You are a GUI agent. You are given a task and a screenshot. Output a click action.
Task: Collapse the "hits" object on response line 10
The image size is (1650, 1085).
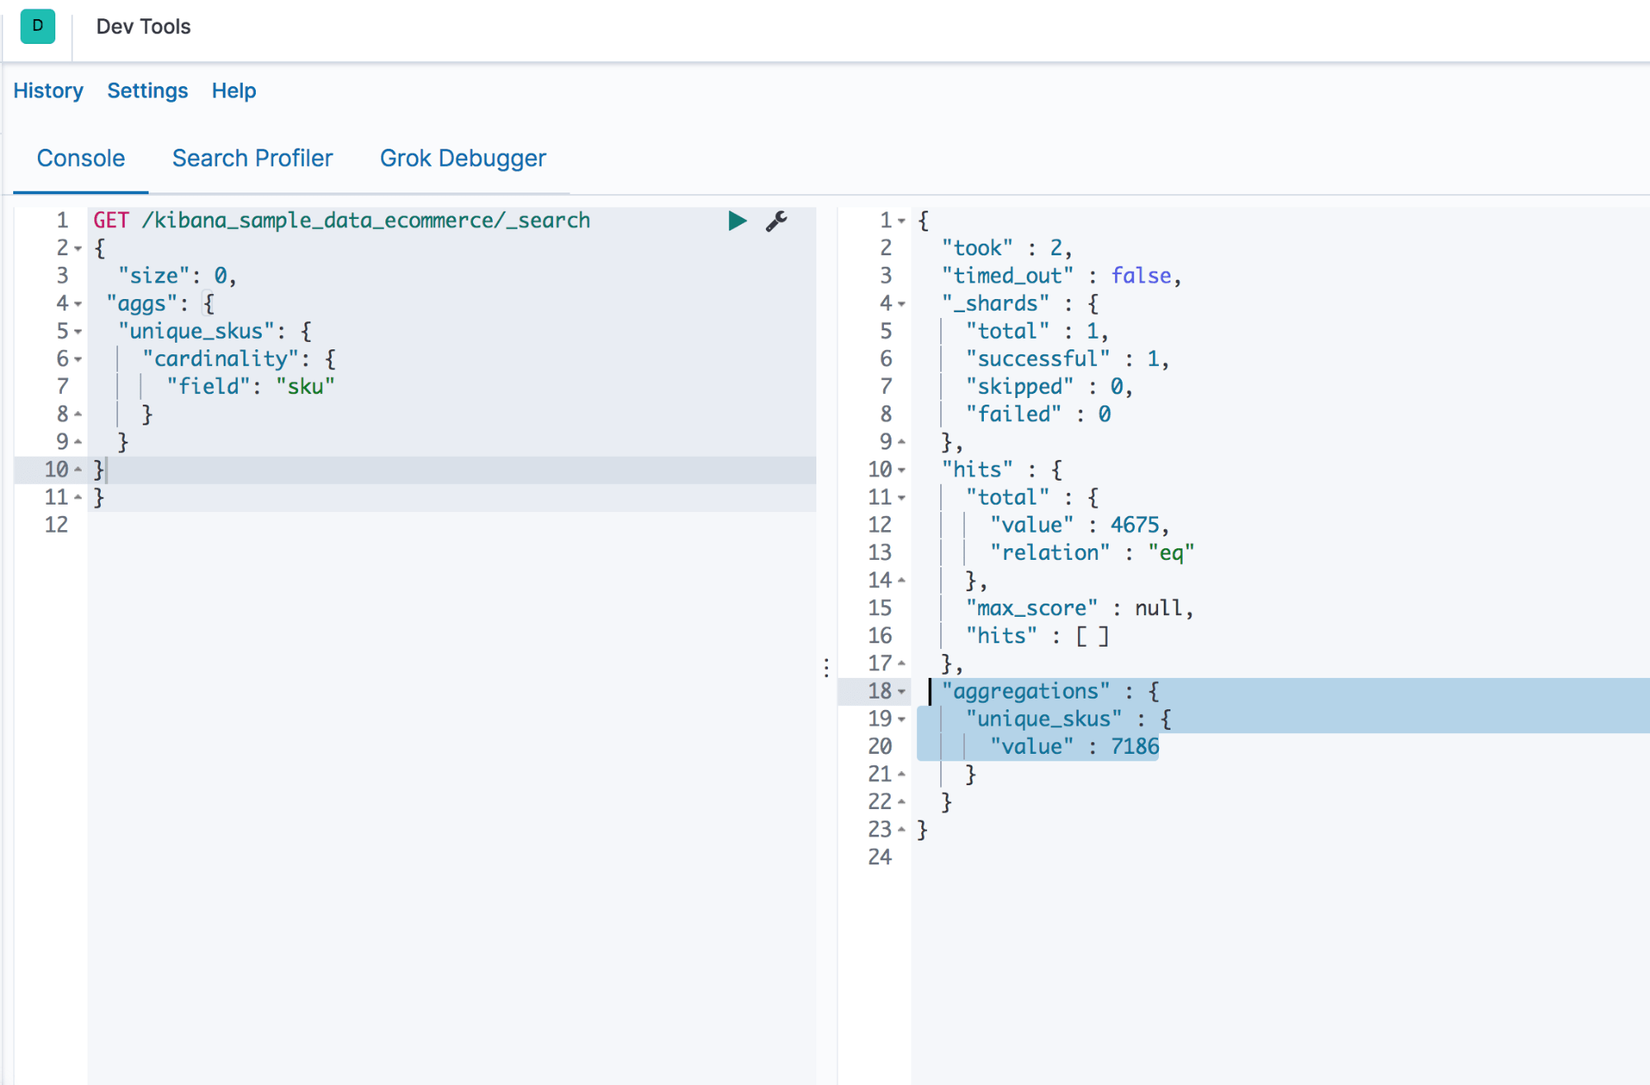tap(901, 470)
